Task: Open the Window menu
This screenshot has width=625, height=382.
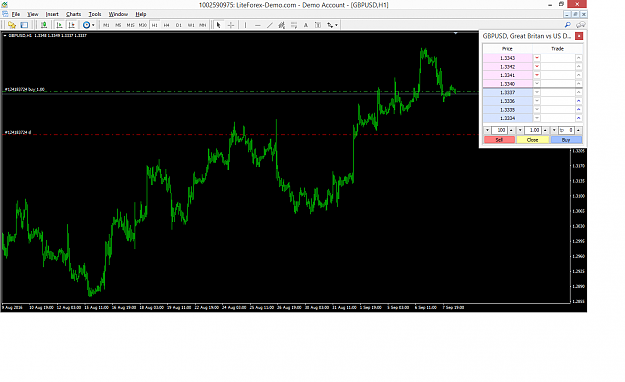Action: point(118,14)
